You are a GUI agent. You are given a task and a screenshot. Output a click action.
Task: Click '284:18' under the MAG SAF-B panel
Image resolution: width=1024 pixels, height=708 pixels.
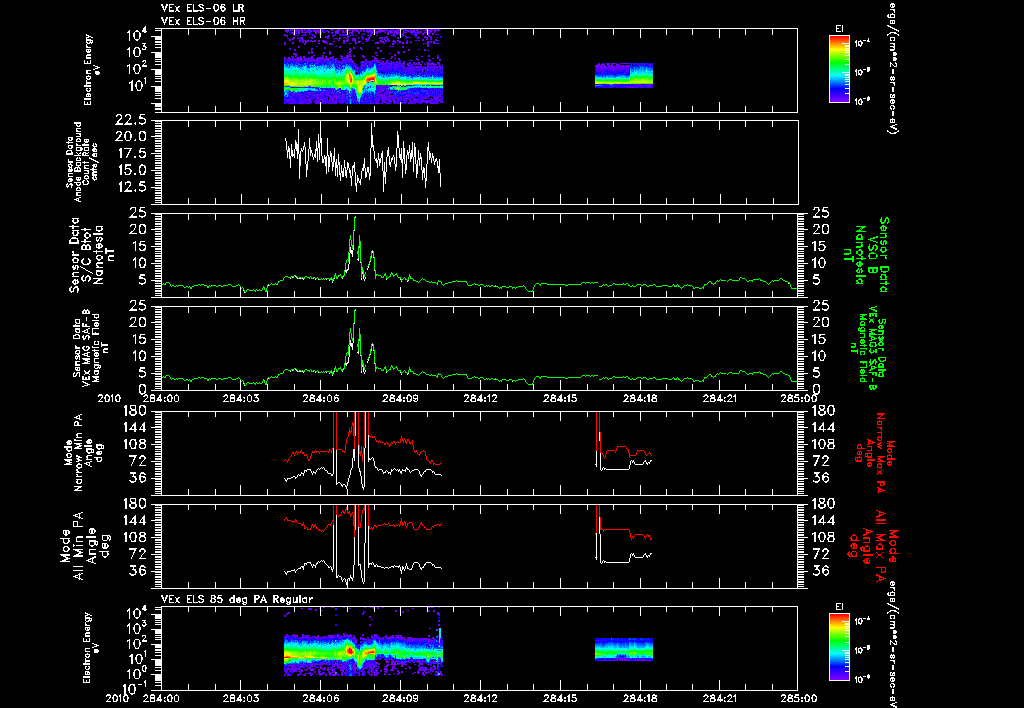(x=639, y=398)
